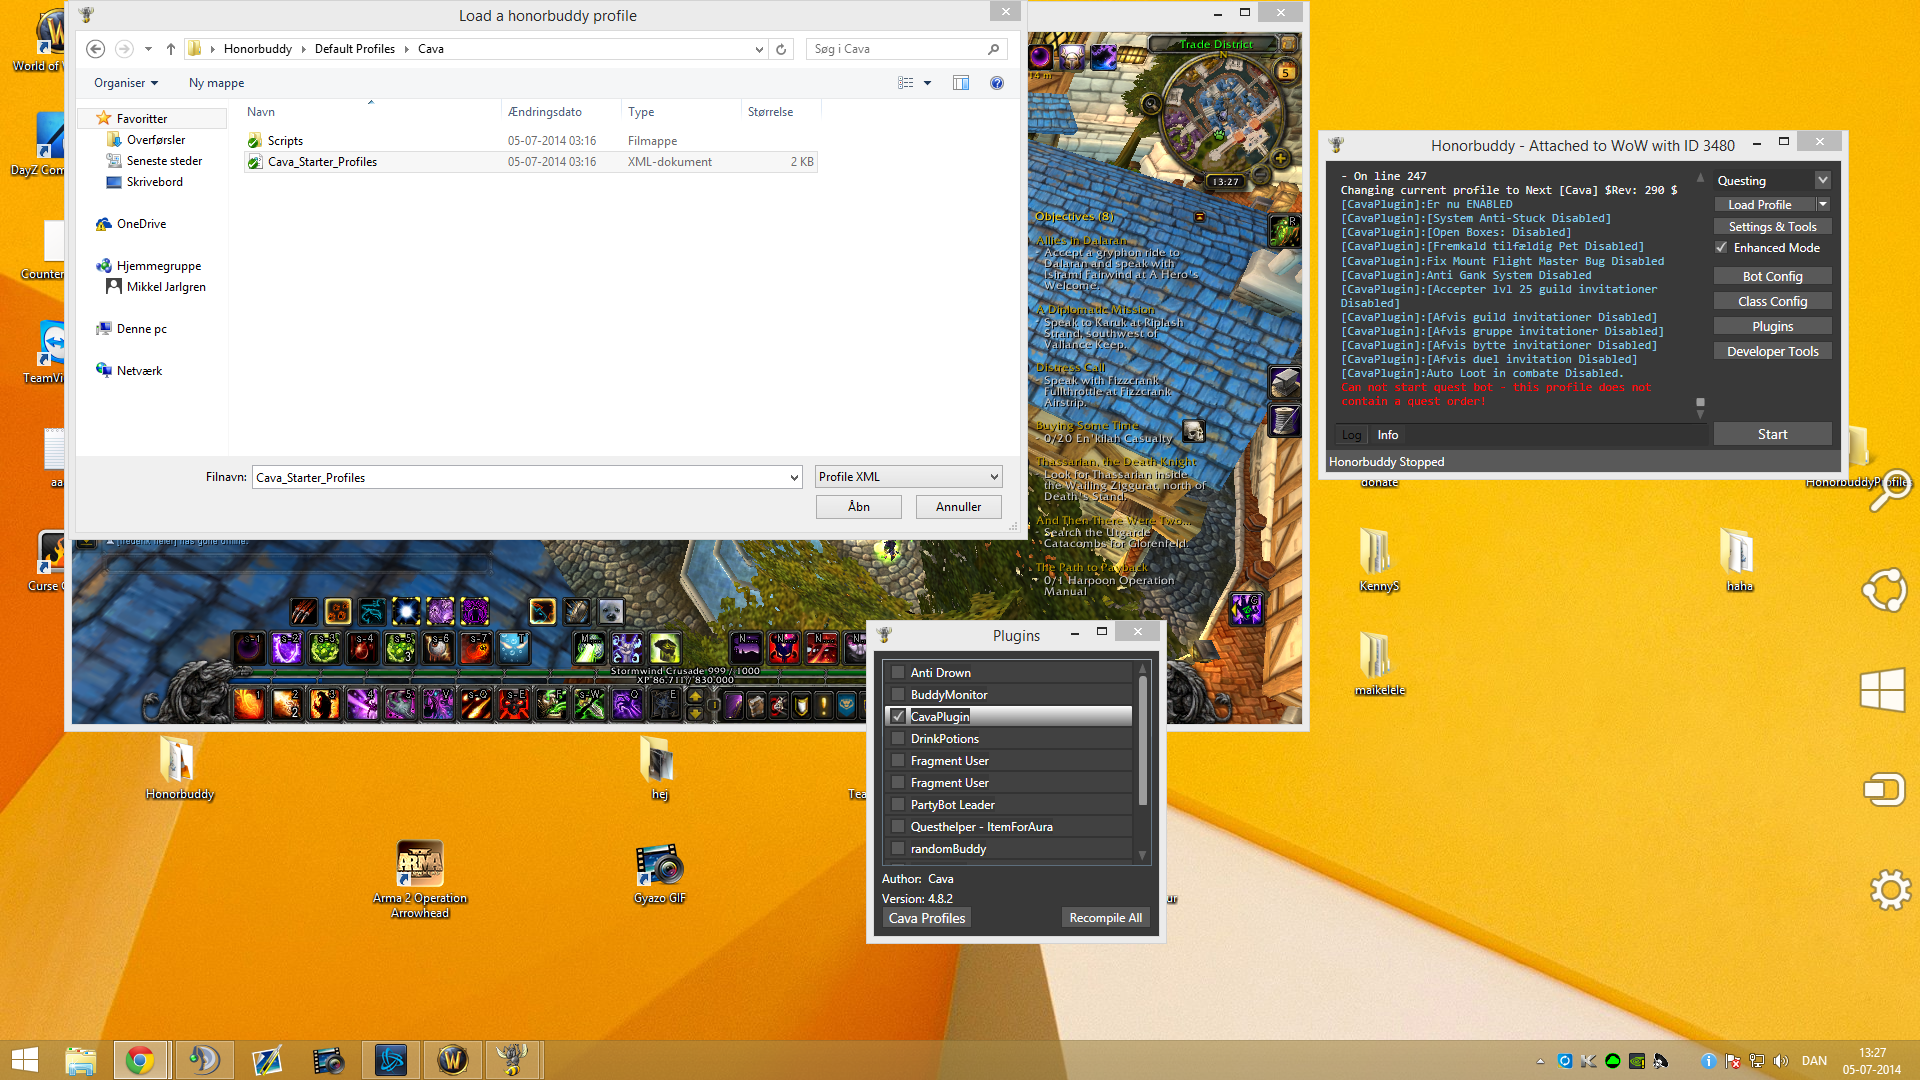Go back in the file dialog
This screenshot has height=1080, width=1920.
coord(96,48)
